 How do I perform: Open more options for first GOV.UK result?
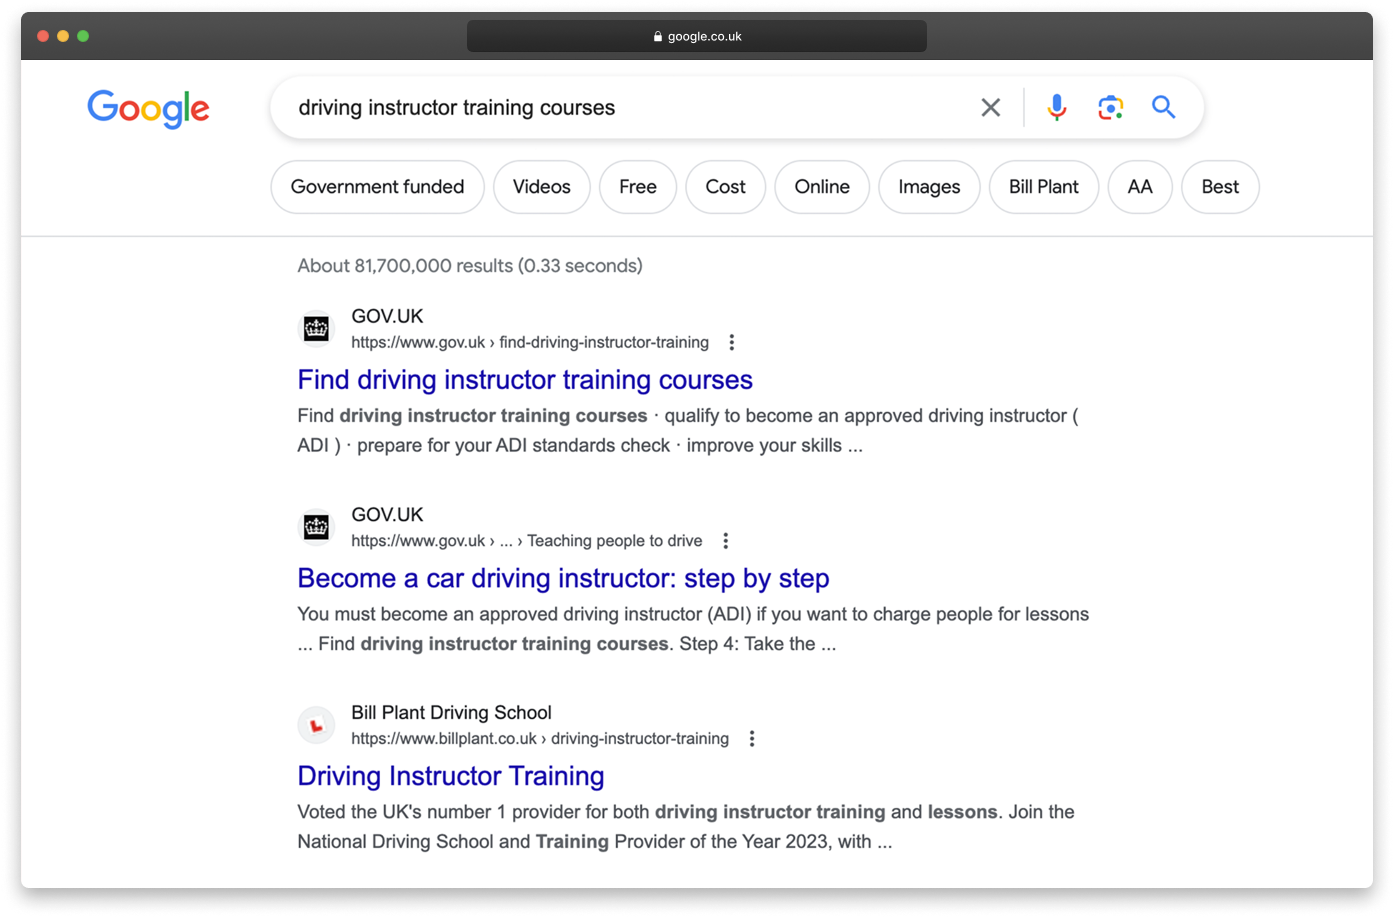(x=732, y=343)
